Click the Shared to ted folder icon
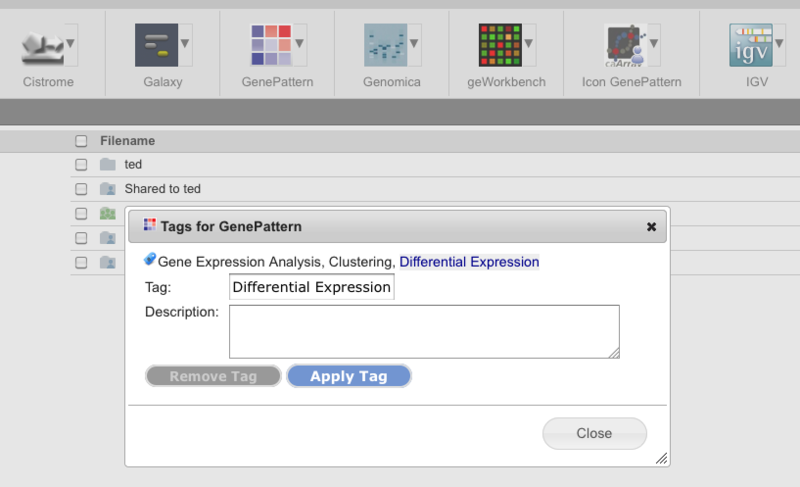This screenshot has height=487, width=800. 108,189
